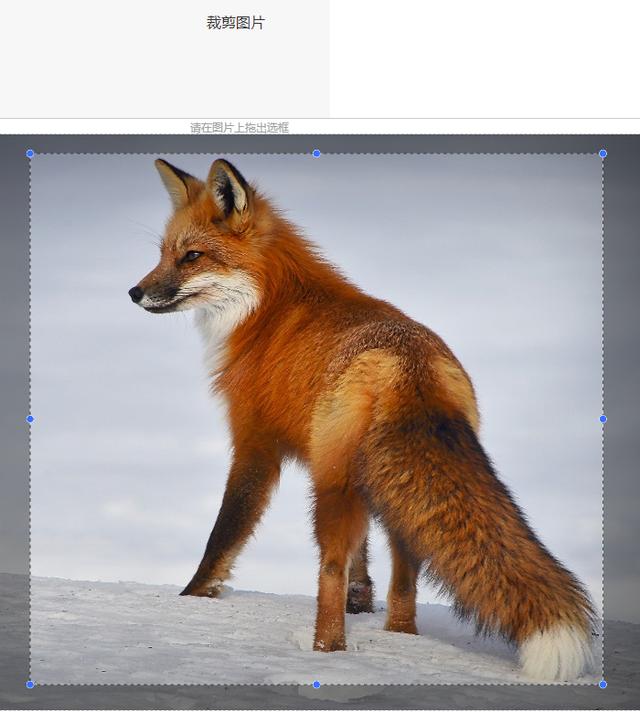Click the top-right crop handle
640x712 pixels.
(603, 153)
